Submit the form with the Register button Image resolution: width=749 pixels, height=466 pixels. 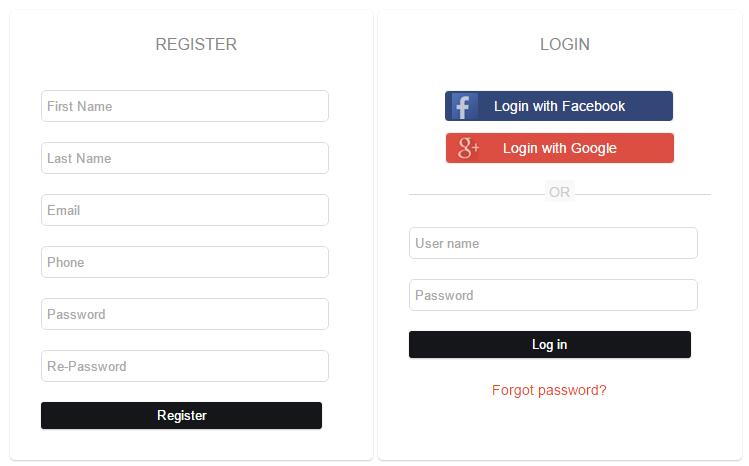tap(182, 415)
